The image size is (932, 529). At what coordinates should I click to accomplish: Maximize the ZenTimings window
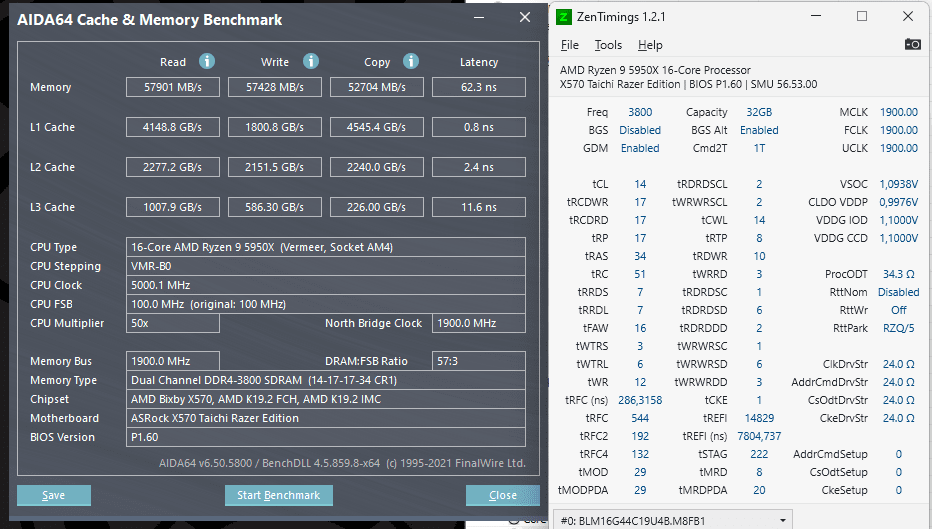pyautogui.click(x=862, y=17)
